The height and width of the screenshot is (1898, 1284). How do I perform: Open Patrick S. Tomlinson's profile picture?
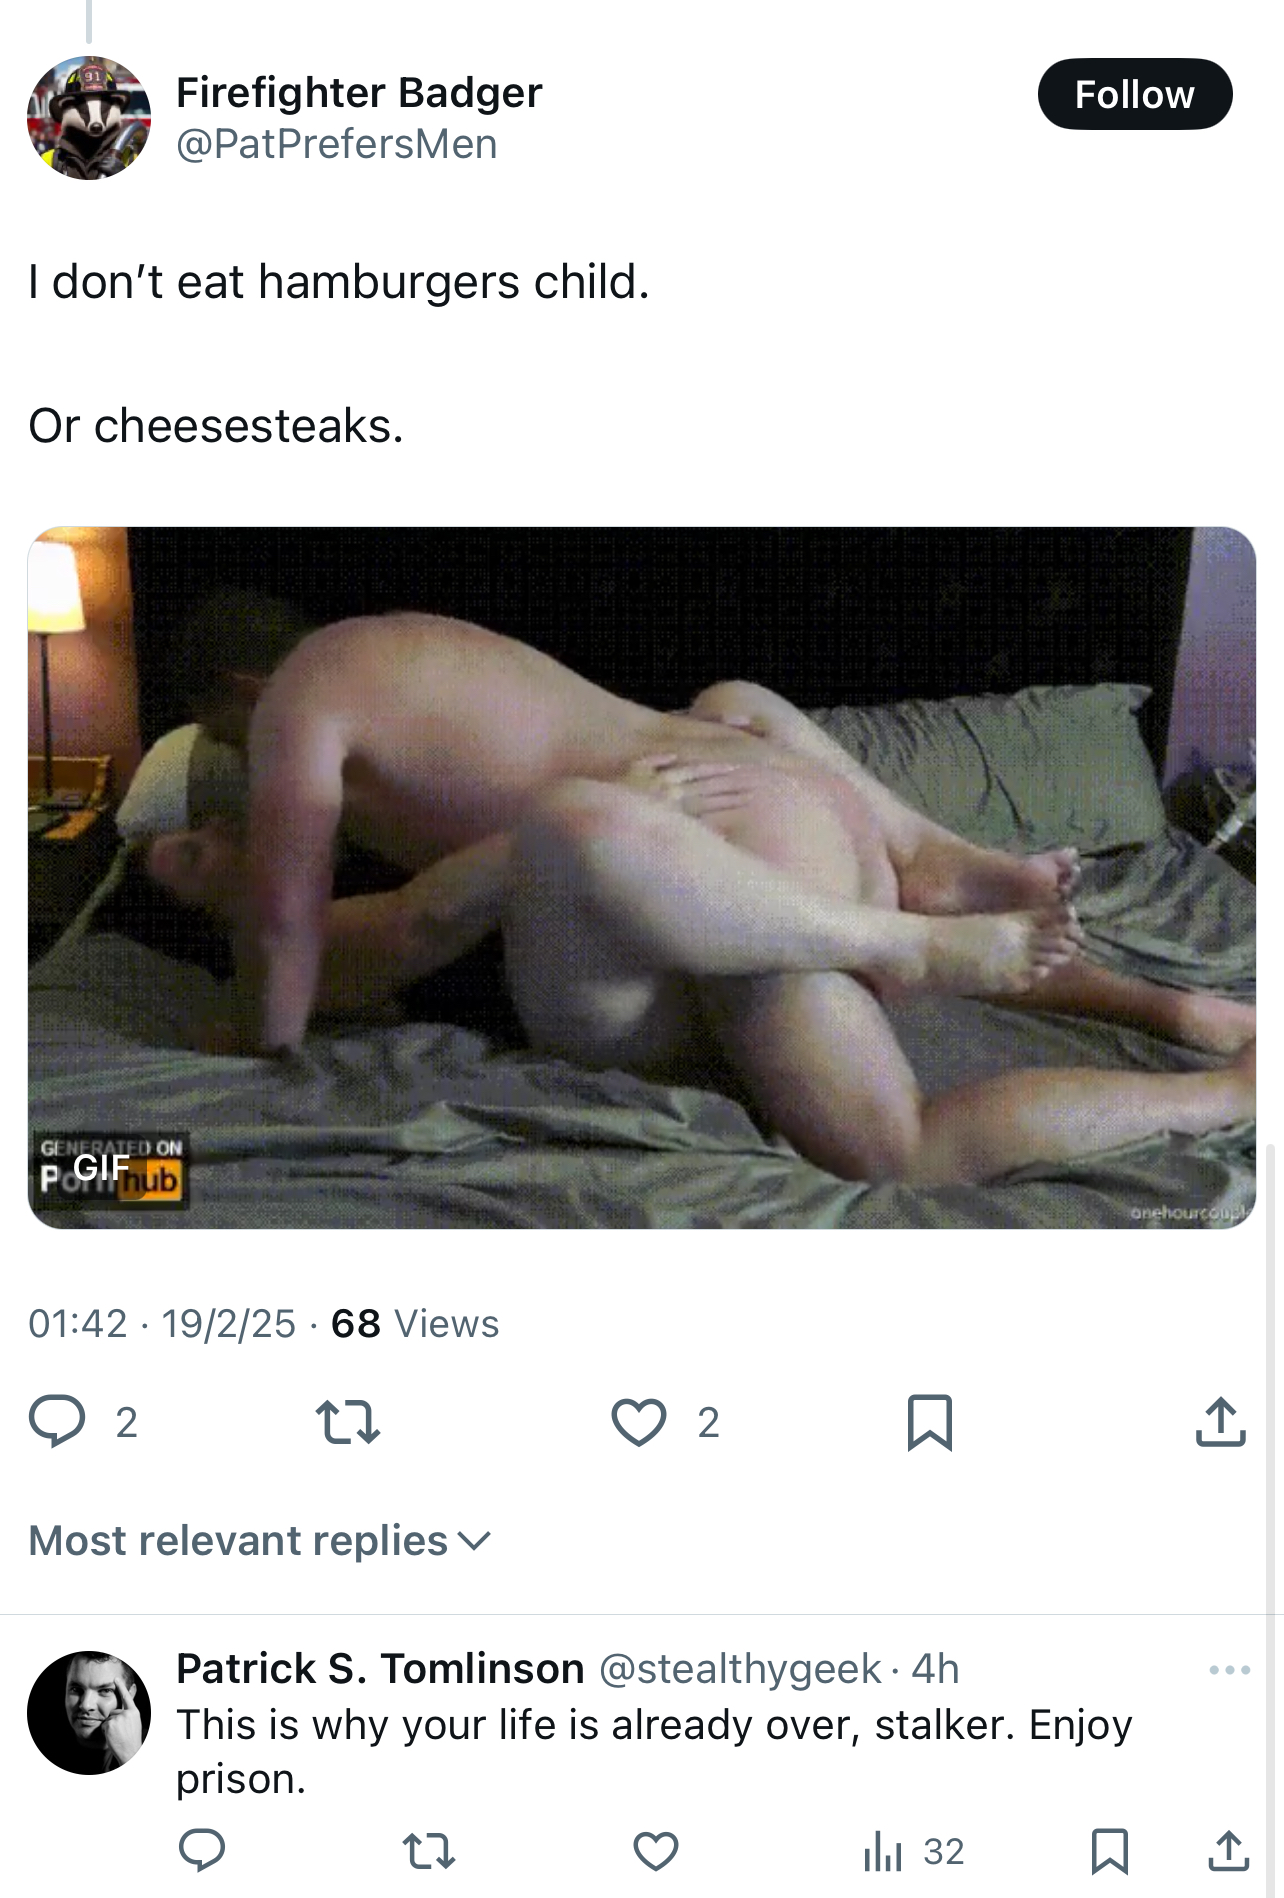(89, 1713)
